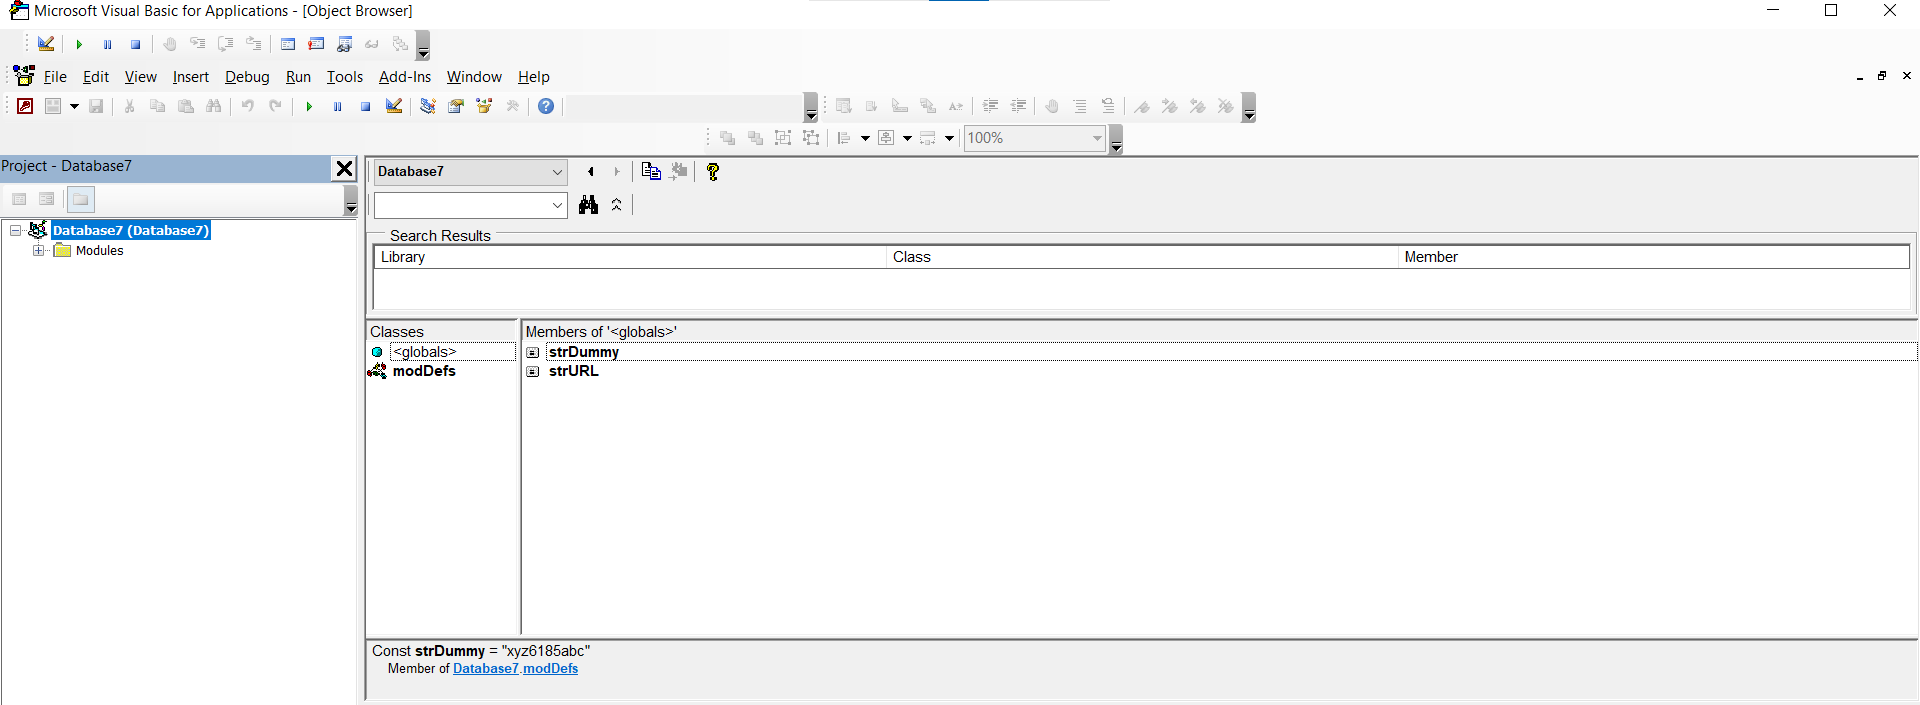Open the Add-Ins menu
The image size is (1920, 705).
[x=405, y=77]
